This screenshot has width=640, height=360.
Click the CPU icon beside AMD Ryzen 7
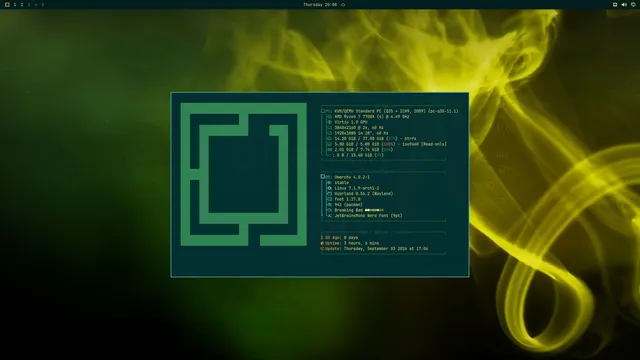(330, 116)
